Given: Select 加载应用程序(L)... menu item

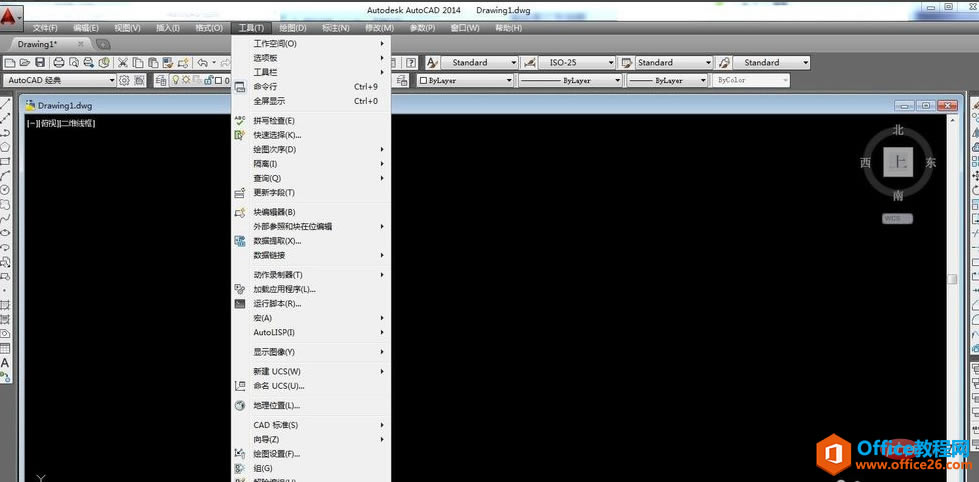Looking at the screenshot, I should 311,289.
